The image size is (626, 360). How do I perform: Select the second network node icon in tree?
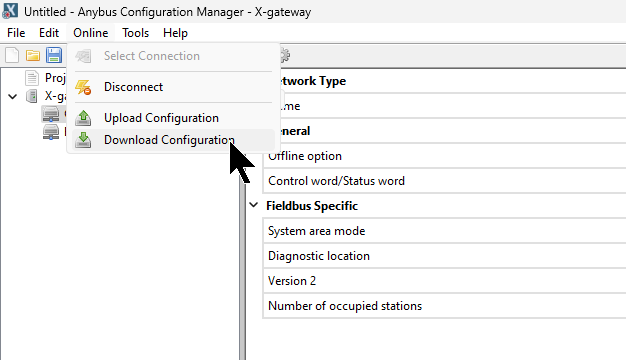click(51, 132)
